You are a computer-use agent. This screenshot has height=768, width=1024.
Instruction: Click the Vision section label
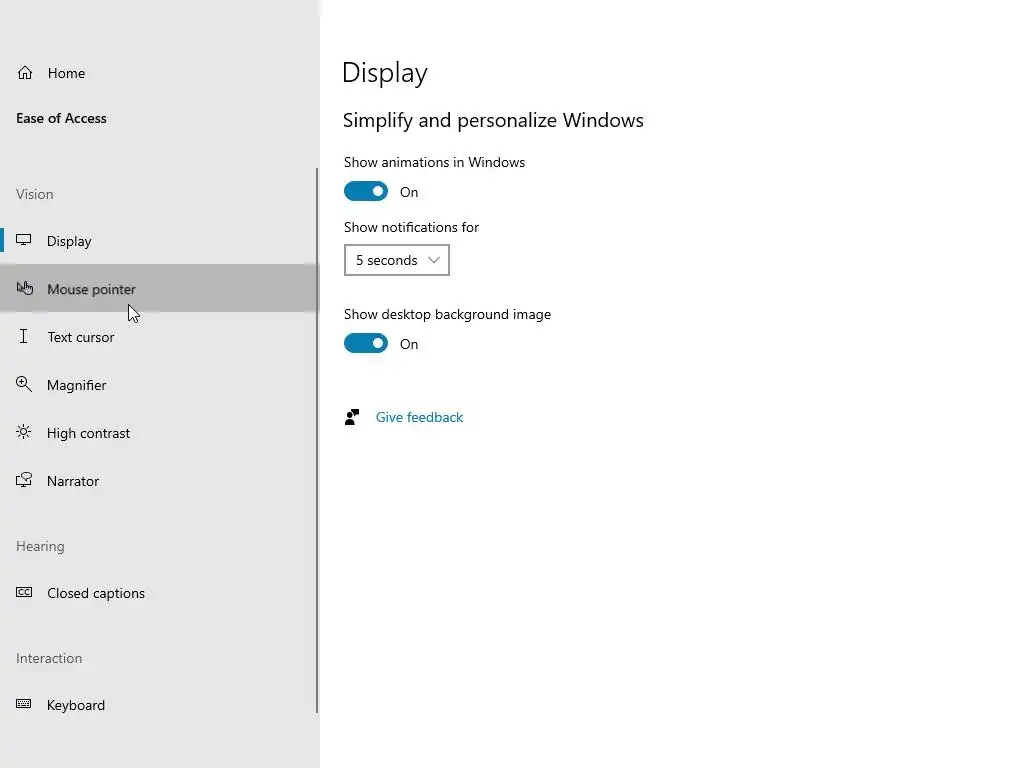[x=35, y=194]
